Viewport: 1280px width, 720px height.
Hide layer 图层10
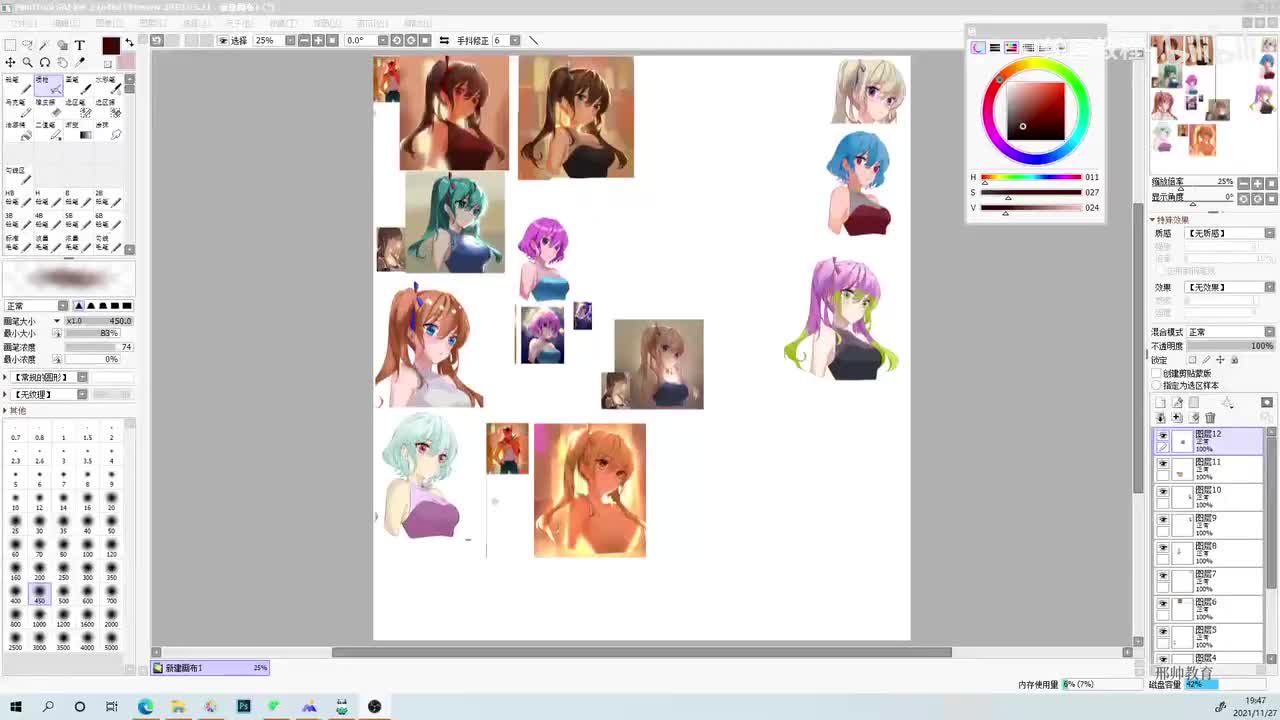click(1162, 492)
